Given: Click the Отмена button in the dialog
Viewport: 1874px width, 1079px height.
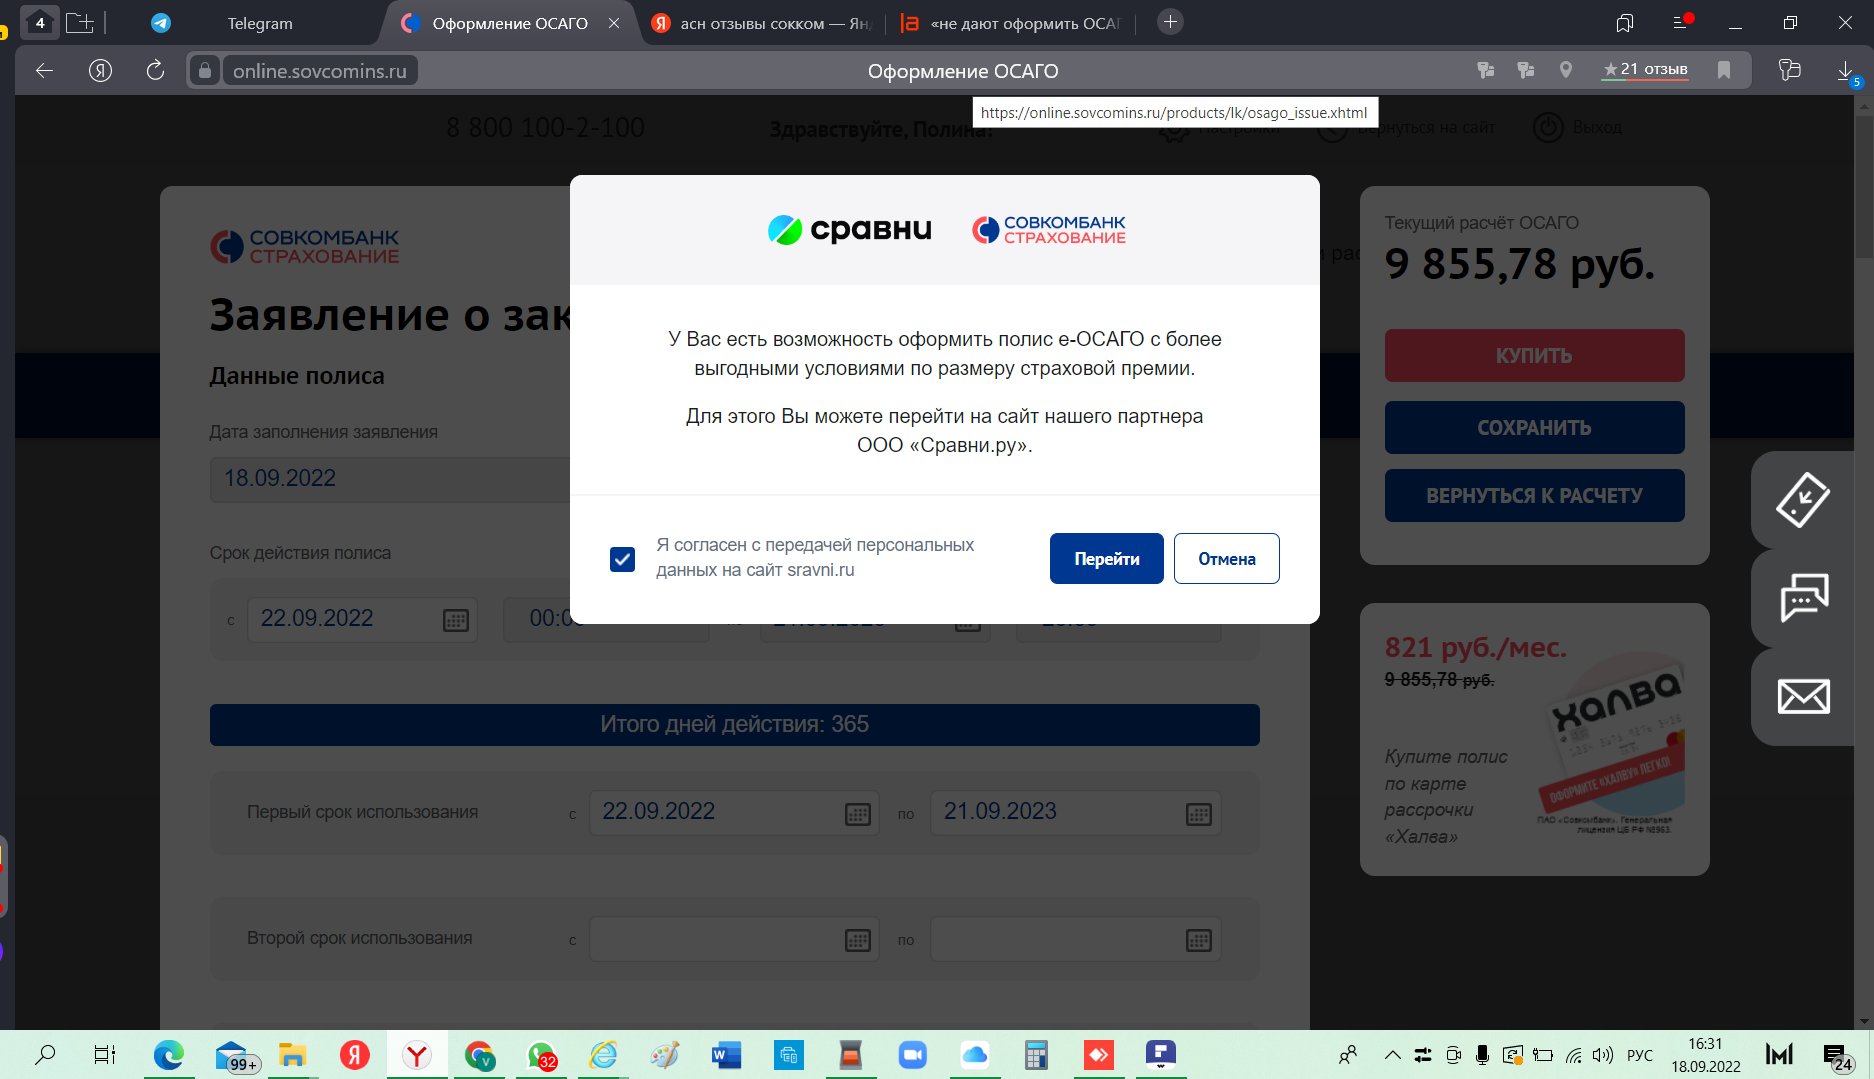Looking at the screenshot, I should [1226, 558].
